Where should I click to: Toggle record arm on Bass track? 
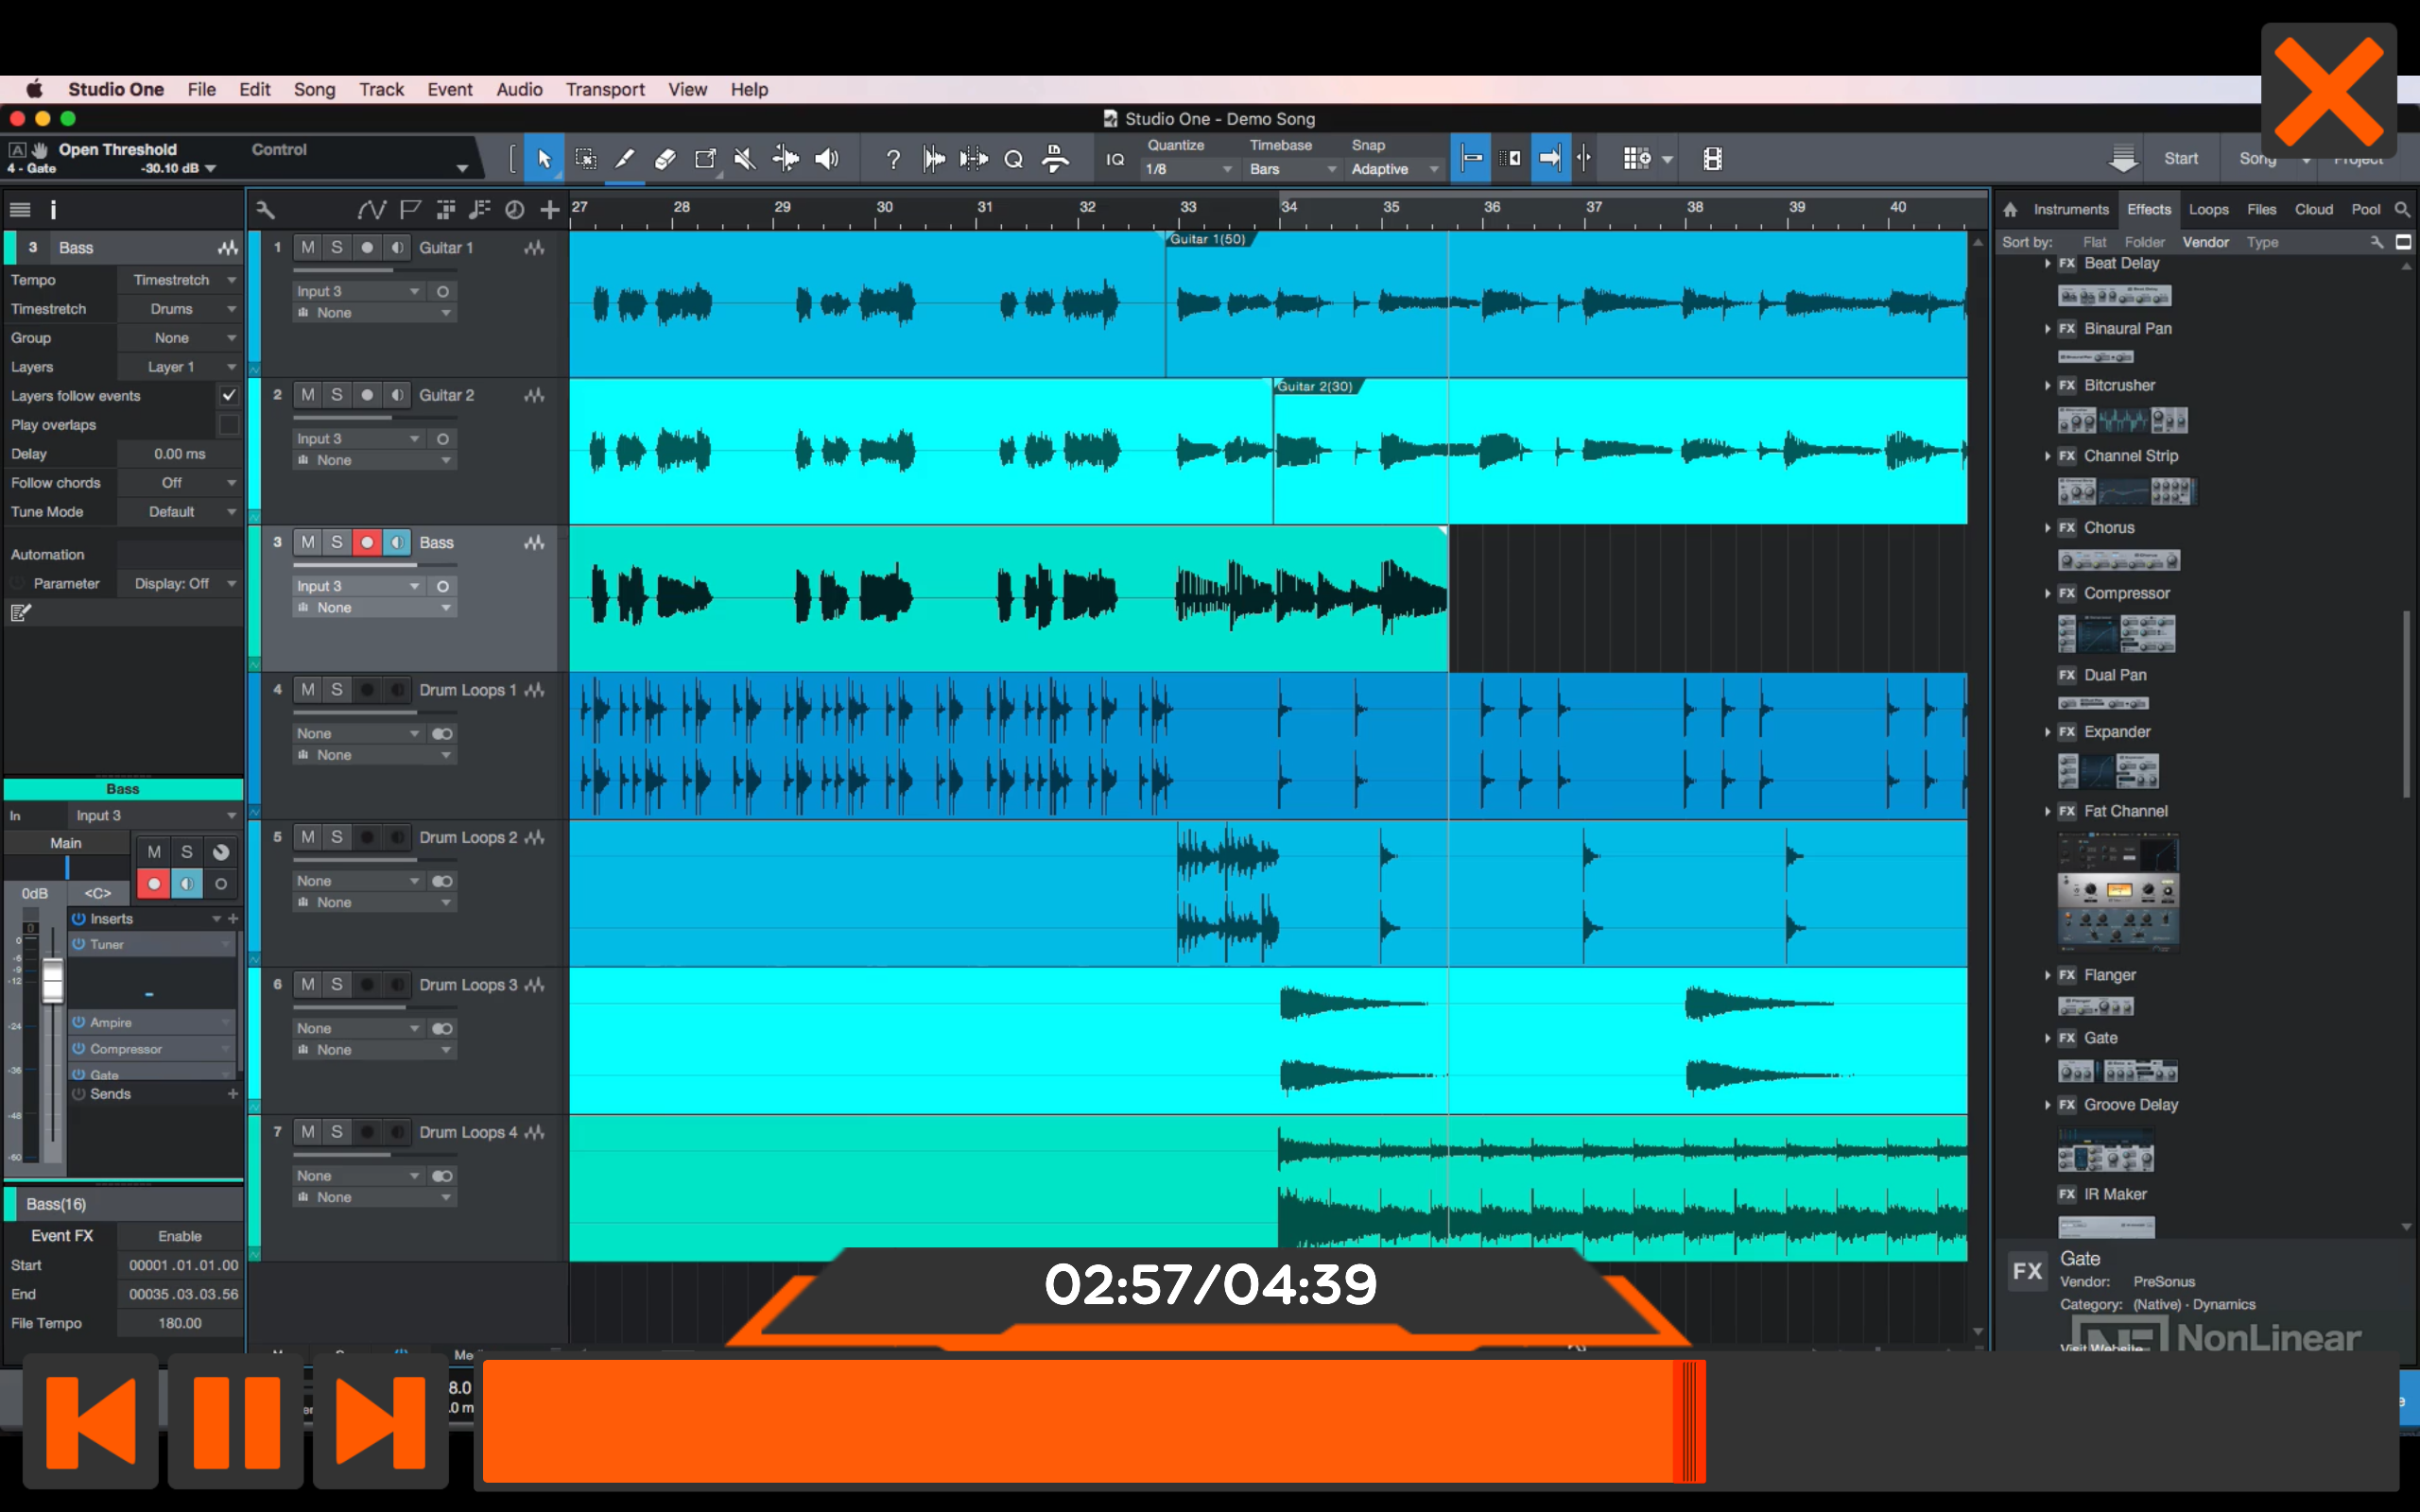pos(367,542)
